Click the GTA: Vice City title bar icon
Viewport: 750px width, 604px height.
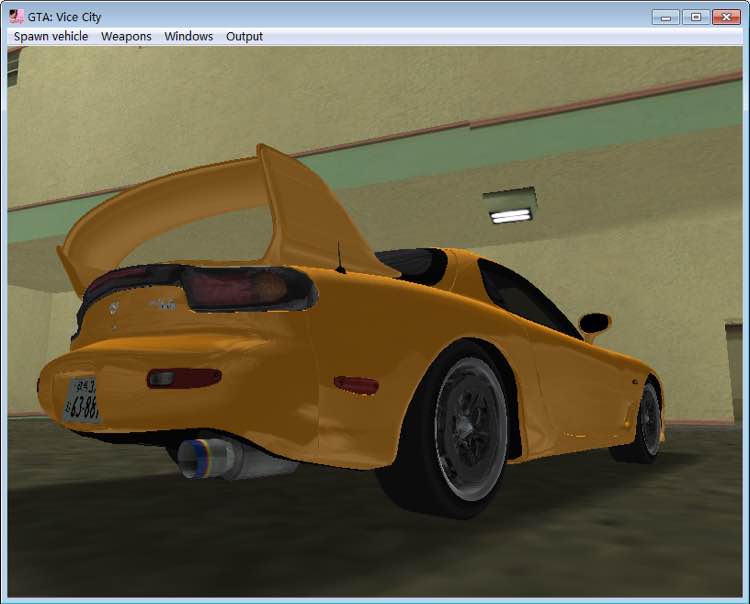[16, 17]
